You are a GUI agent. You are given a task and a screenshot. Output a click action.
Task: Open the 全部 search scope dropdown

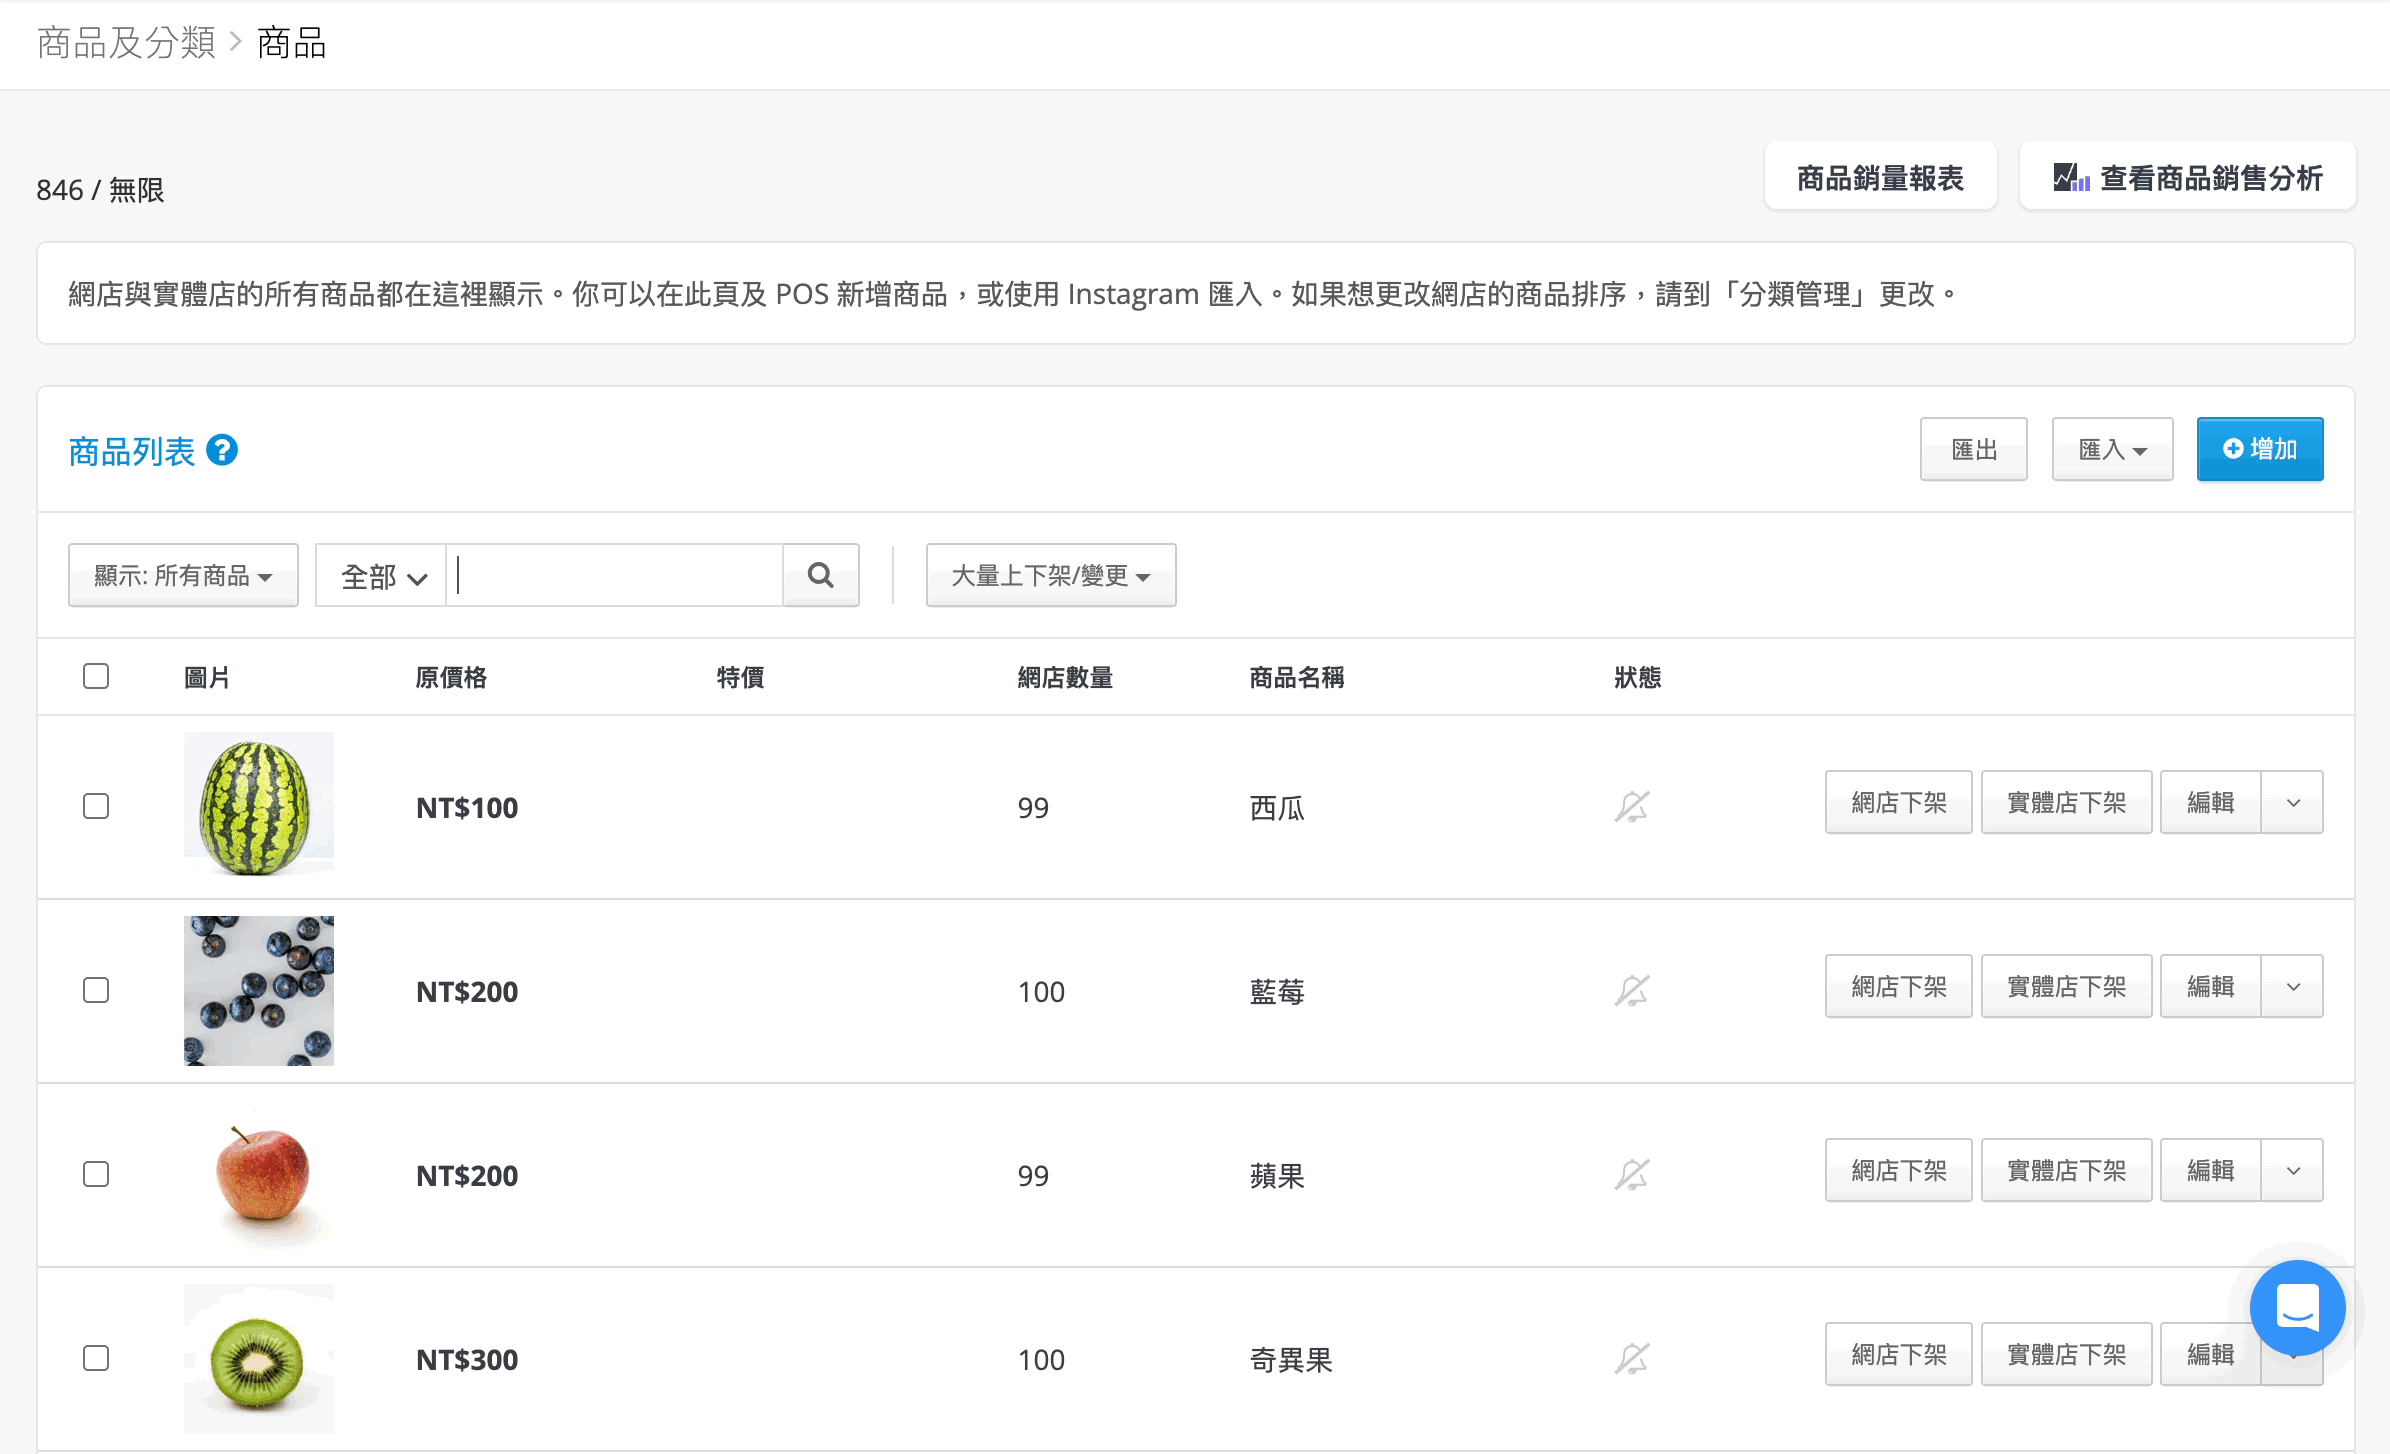point(383,576)
